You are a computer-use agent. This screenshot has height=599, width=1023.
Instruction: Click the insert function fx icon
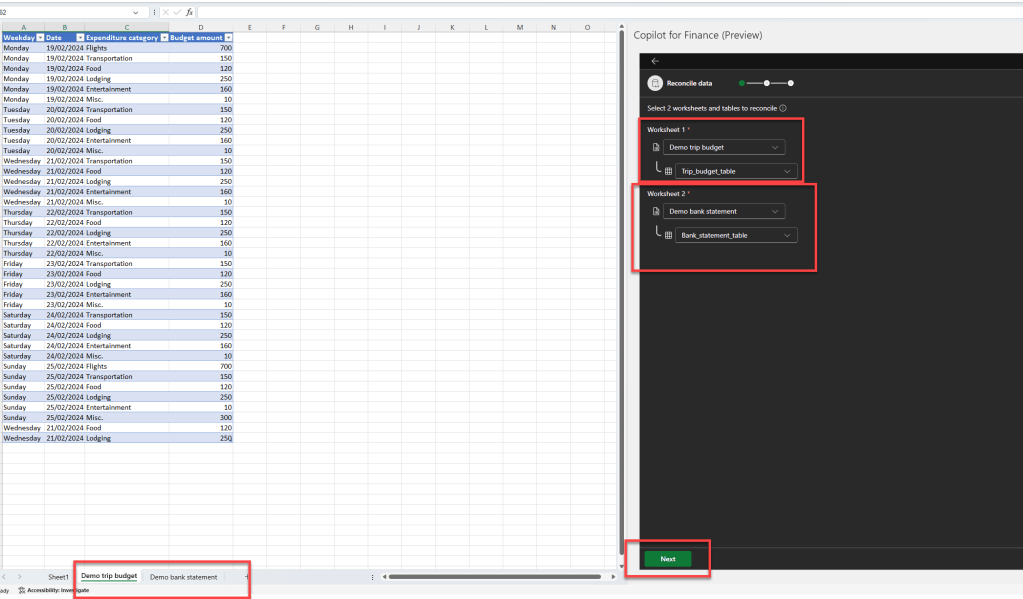tap(189, 12)
